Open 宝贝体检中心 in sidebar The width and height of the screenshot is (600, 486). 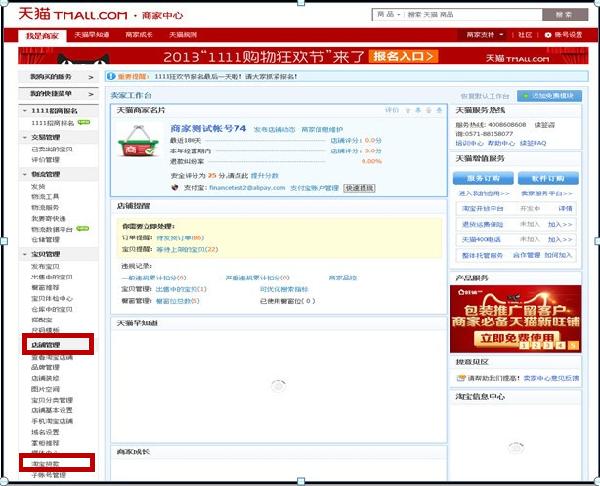52,298
